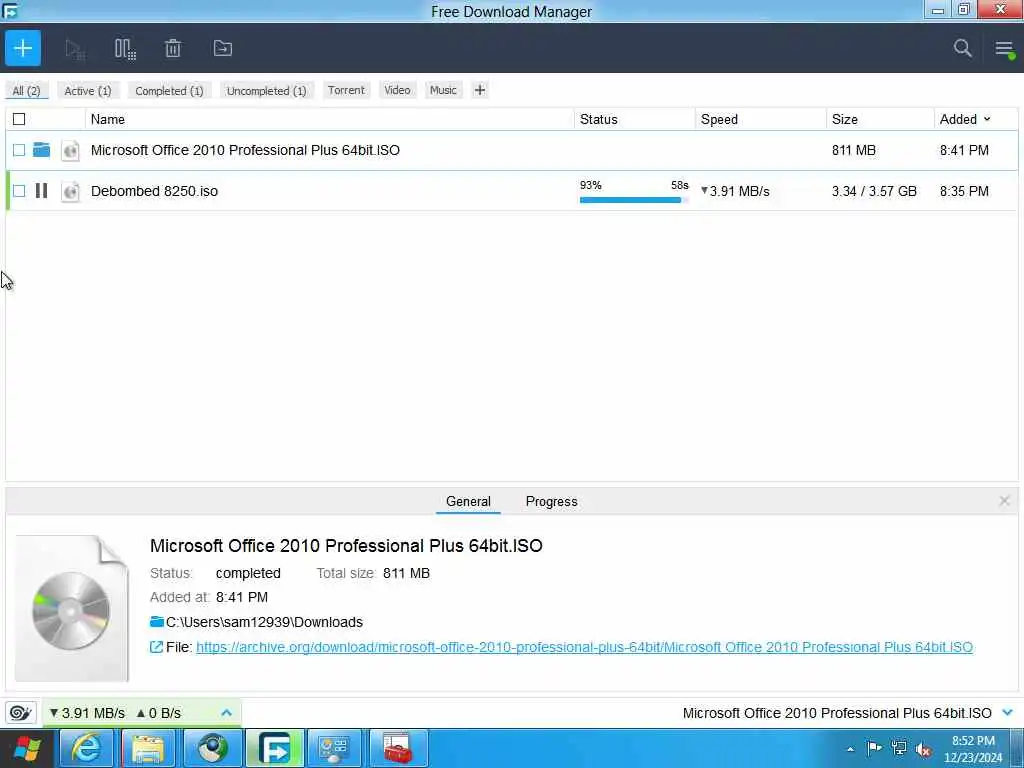Open the hamburger main menu

(1004, 48)
